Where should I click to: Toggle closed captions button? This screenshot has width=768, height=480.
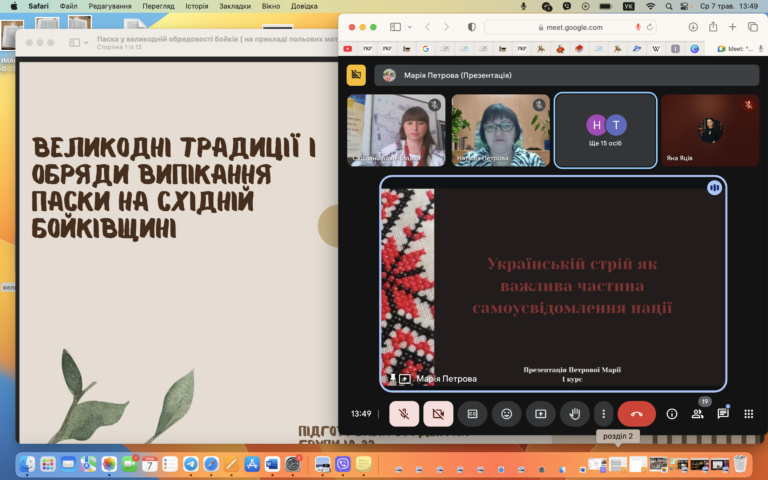(x=472, y=414)
